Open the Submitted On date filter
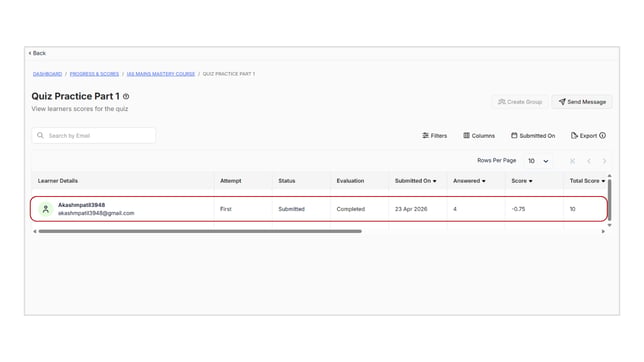 [533, 136]
